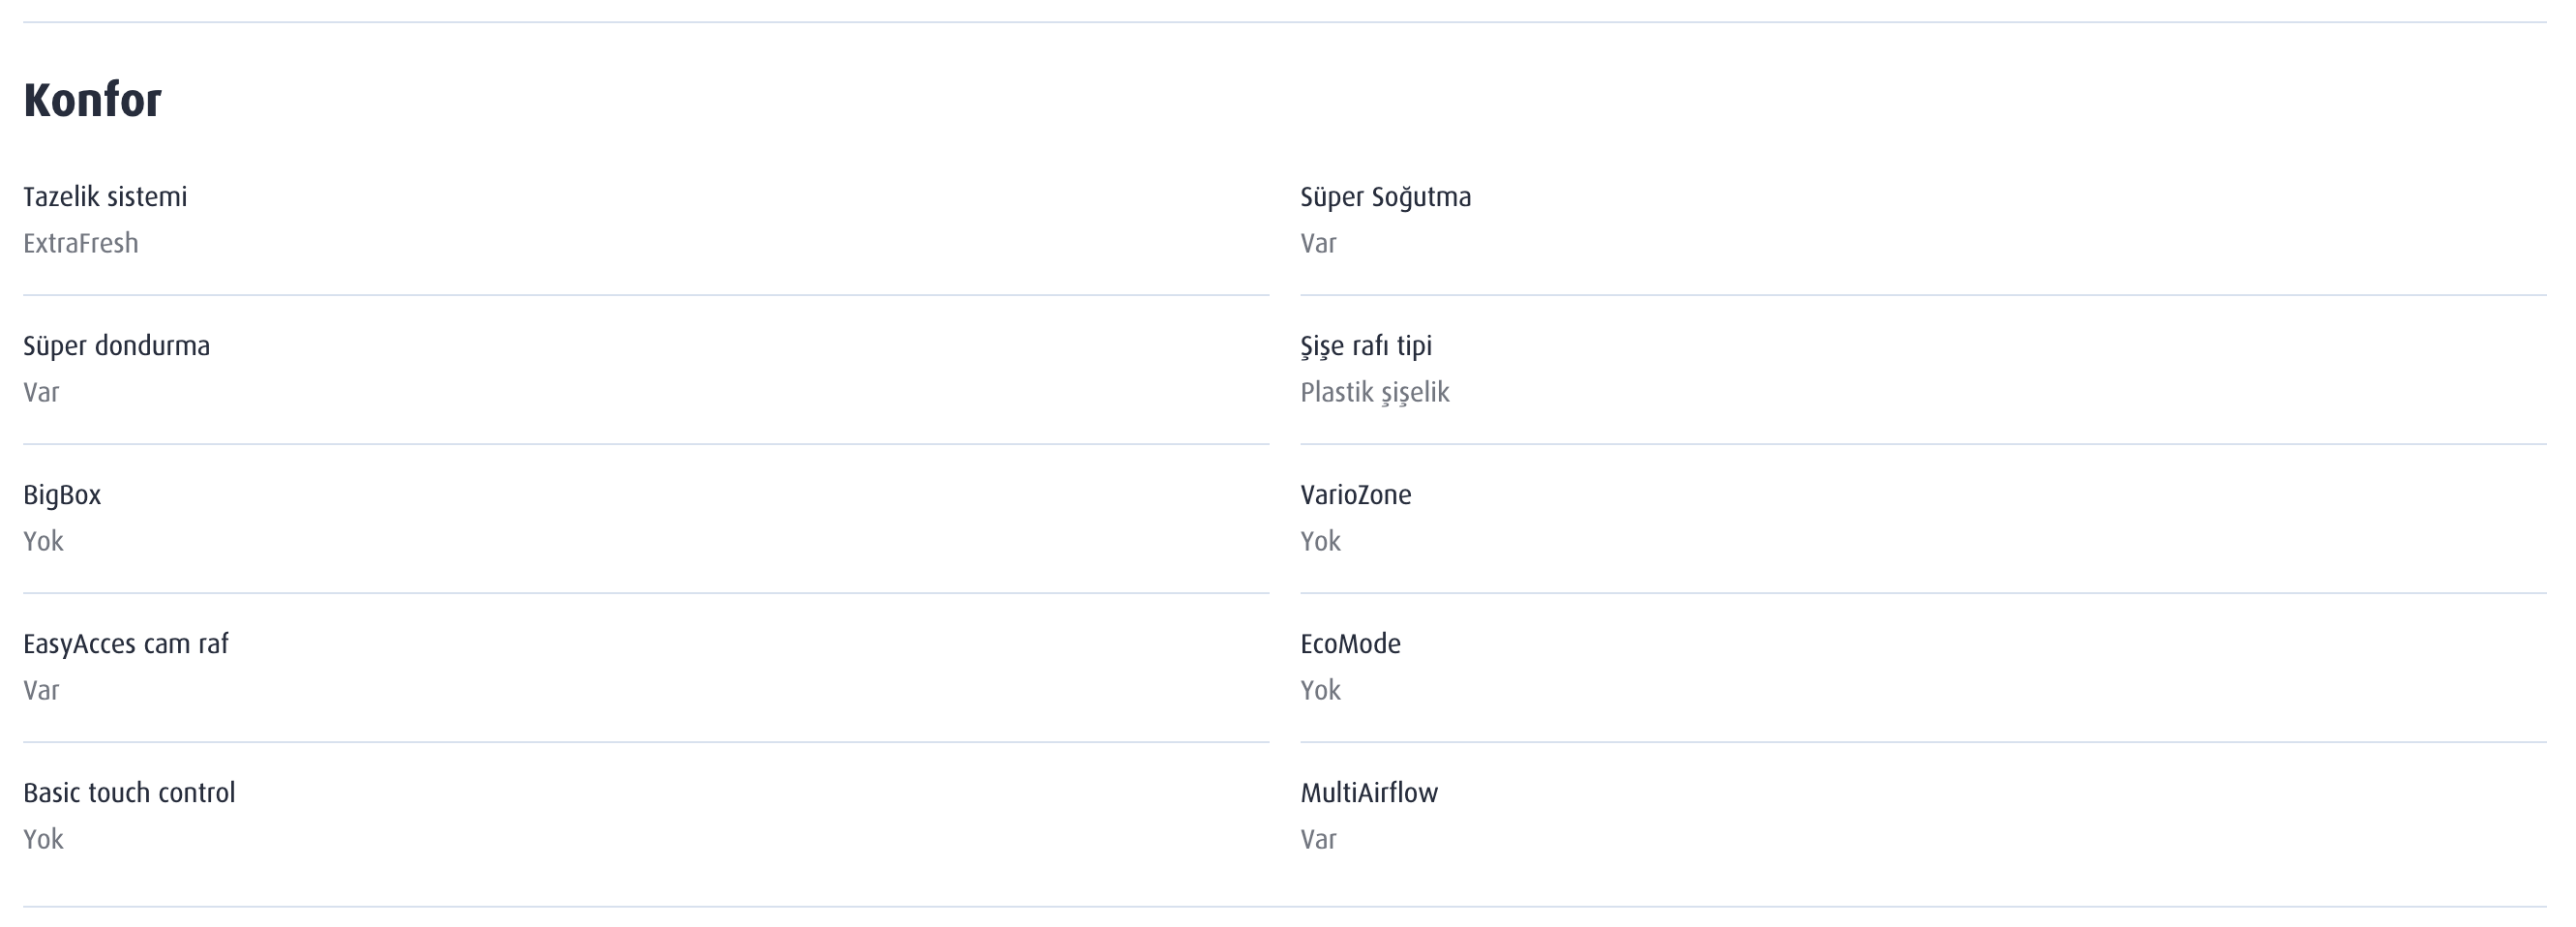Viewport: 2576px width, 927px height.
Task: Select the Tazelik sistemi label
Action: [105, 197]
